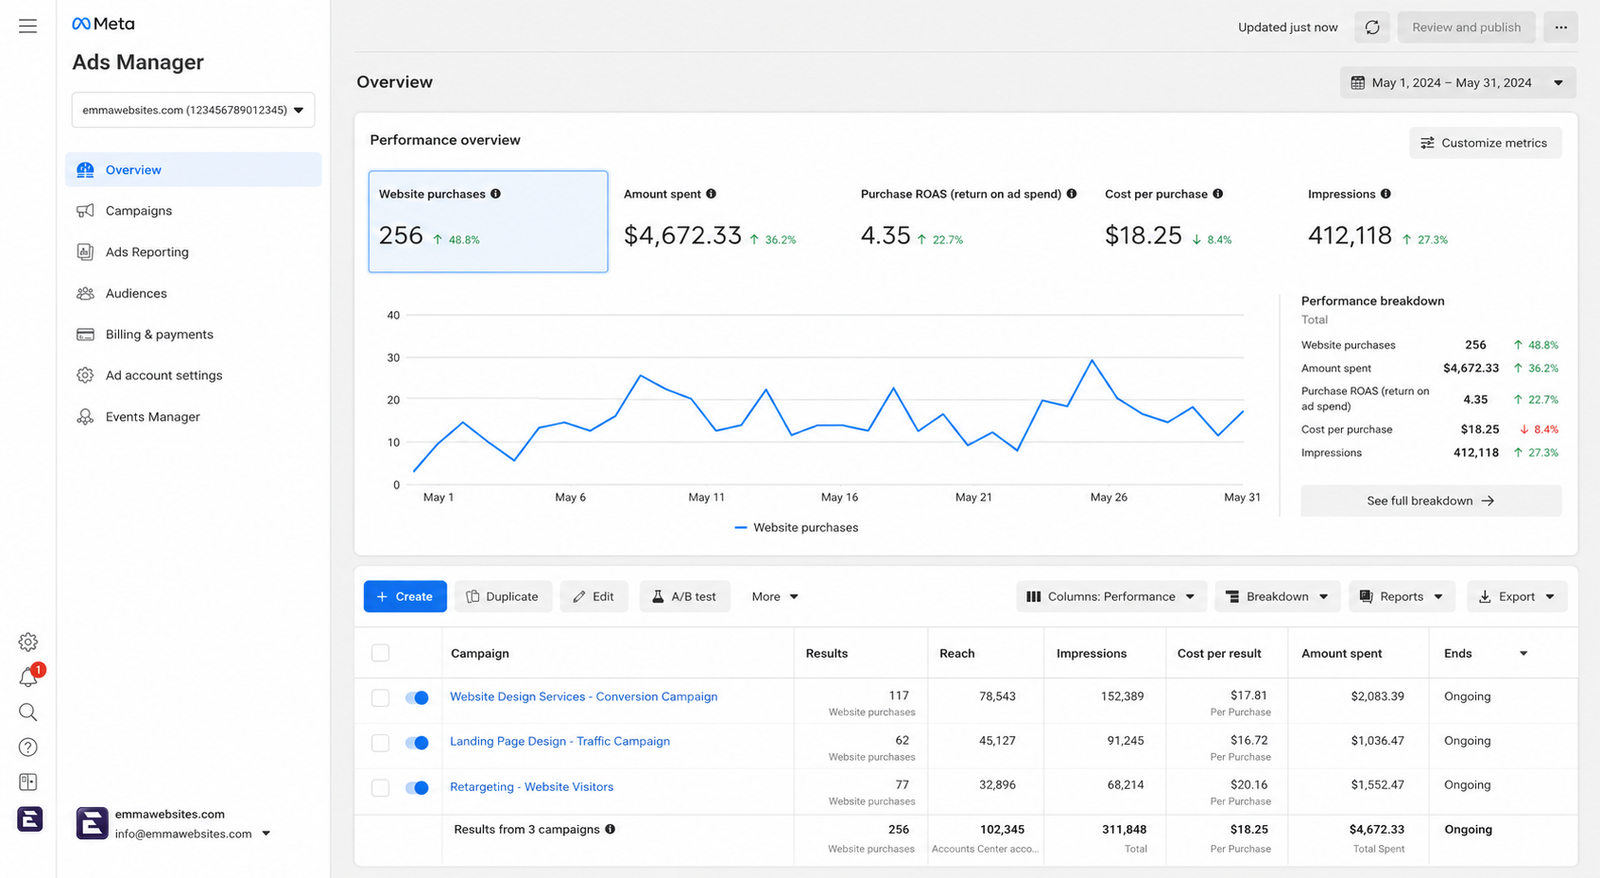Go to Audiences in sidebar
This screenshot has width=1600, height=878.
[193, 293]
